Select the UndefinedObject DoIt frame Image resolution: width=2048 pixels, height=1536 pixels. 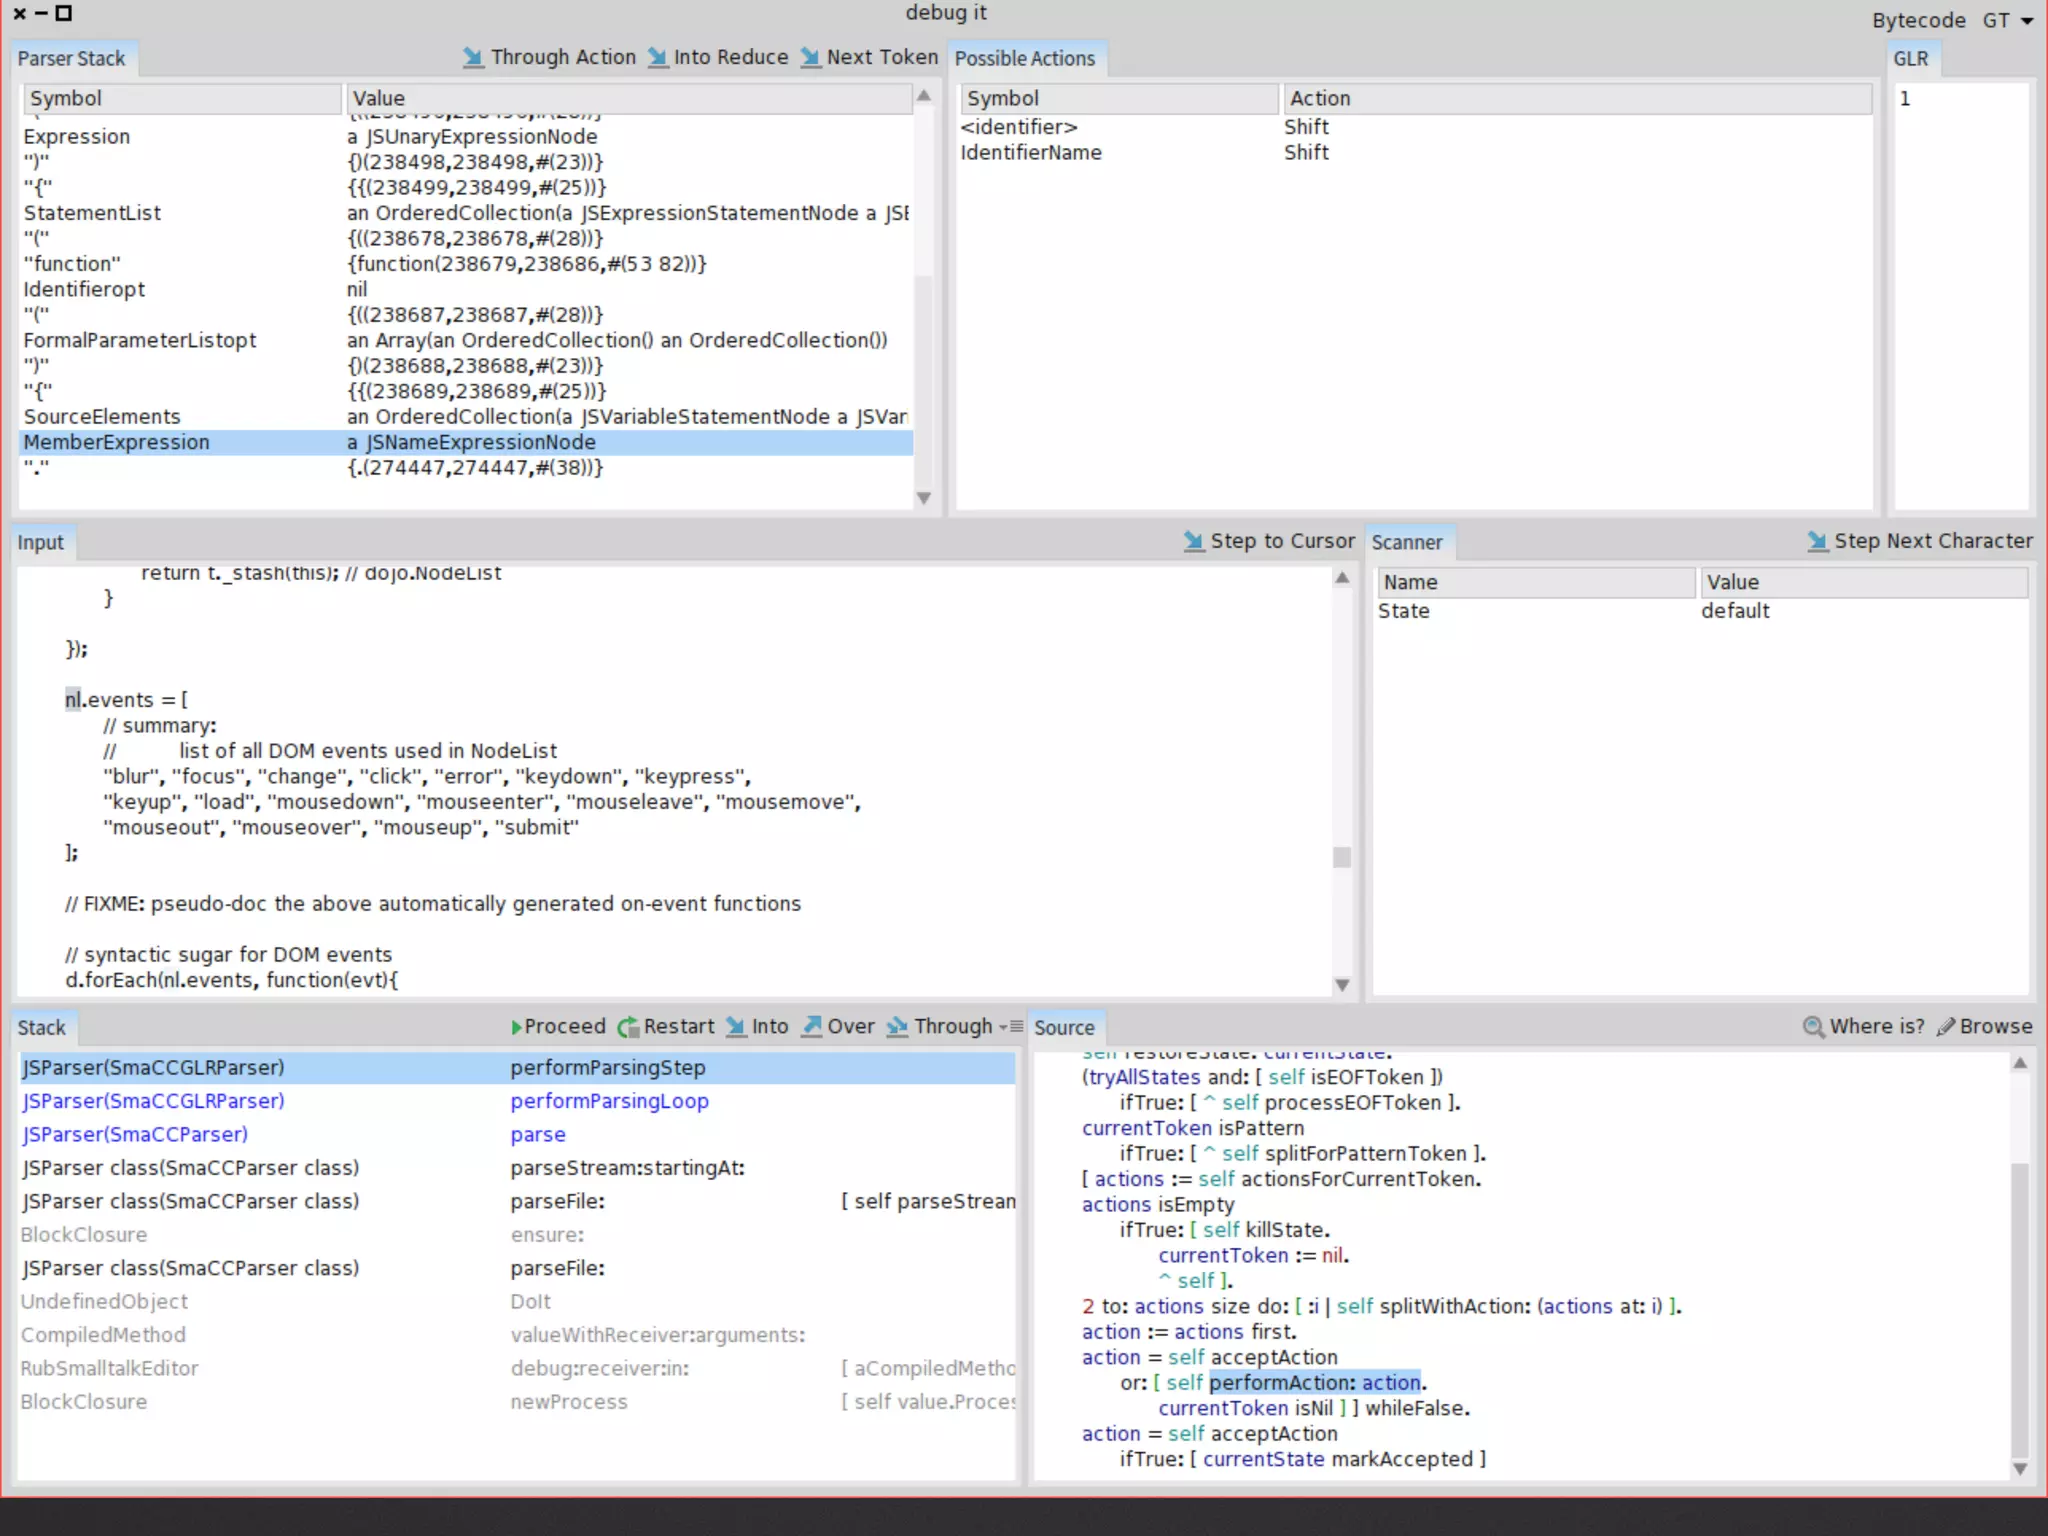517,1302
